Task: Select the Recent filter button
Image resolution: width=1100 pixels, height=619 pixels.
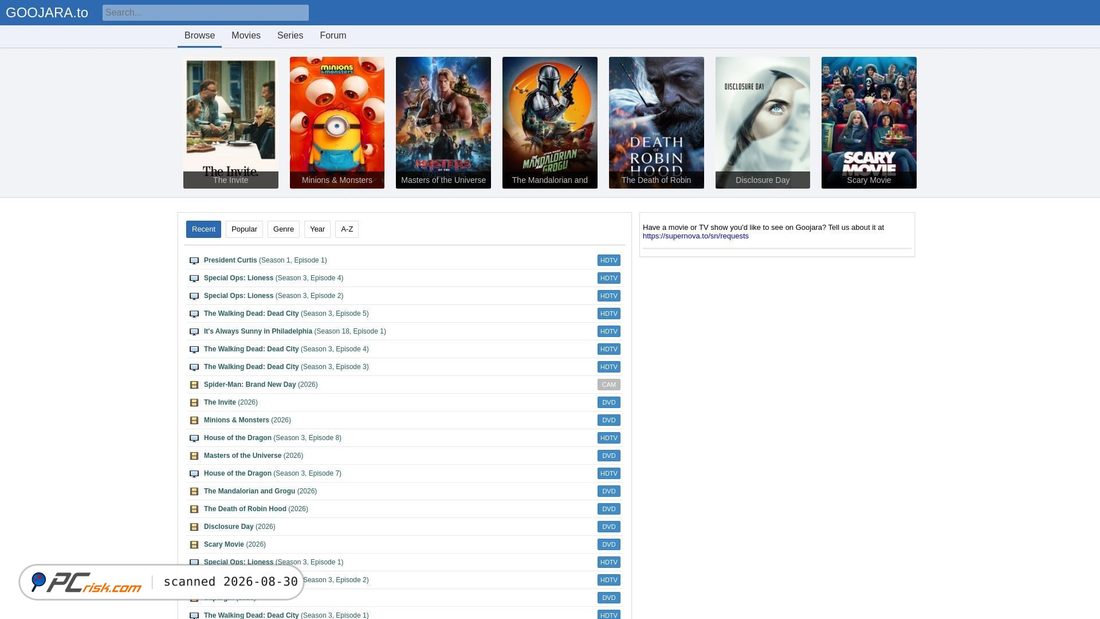Action: [203, 229]
